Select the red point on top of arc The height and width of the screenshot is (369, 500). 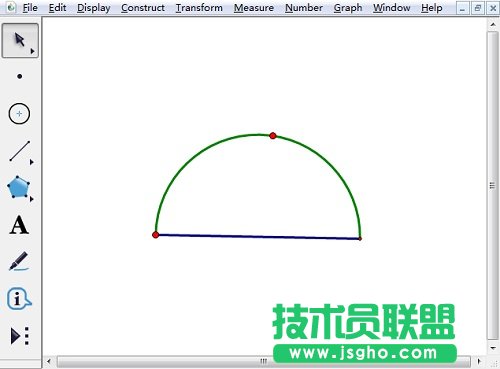pos(273,136)
